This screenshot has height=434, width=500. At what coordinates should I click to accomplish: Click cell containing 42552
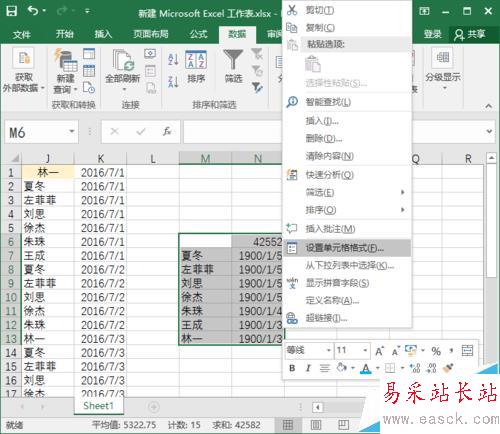(257, 242)
